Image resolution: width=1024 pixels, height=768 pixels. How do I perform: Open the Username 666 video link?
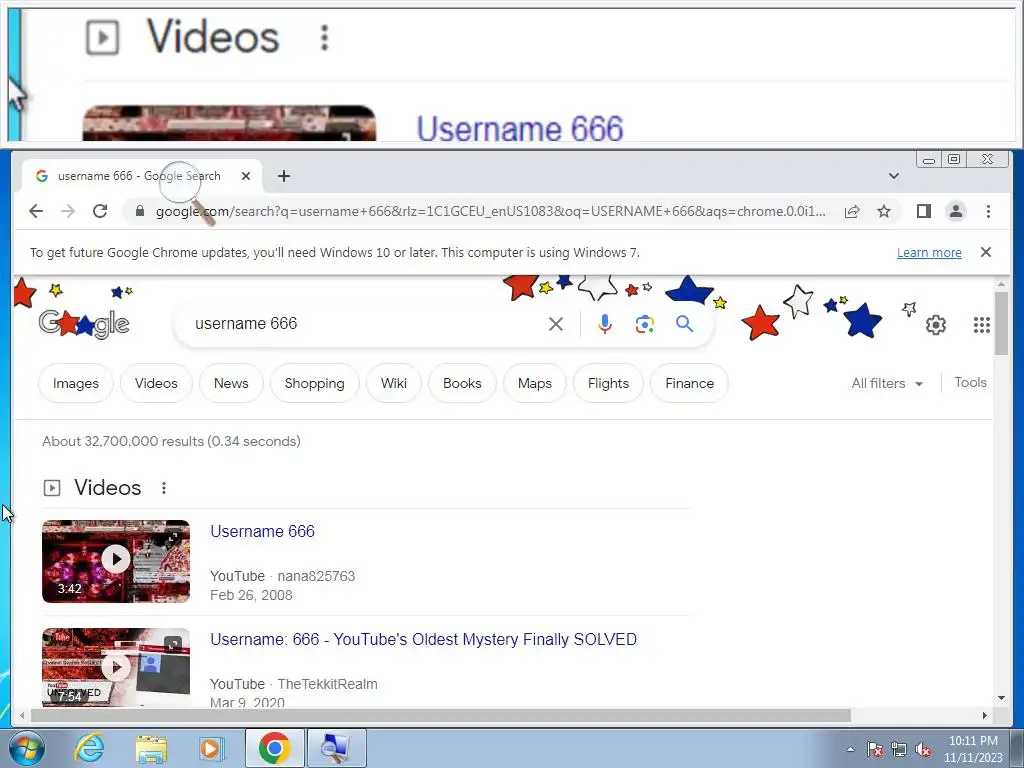click(x=263, y=532)
